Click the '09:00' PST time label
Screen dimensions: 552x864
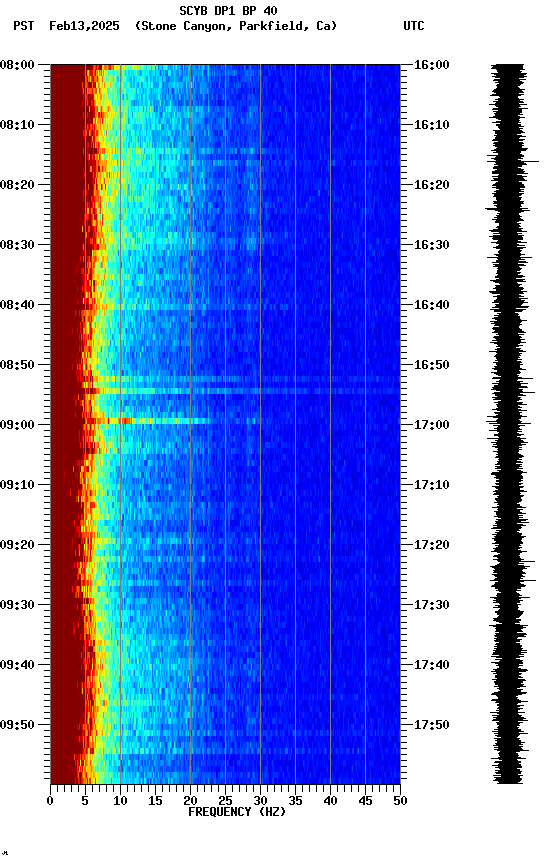click(x=17, y=425)
